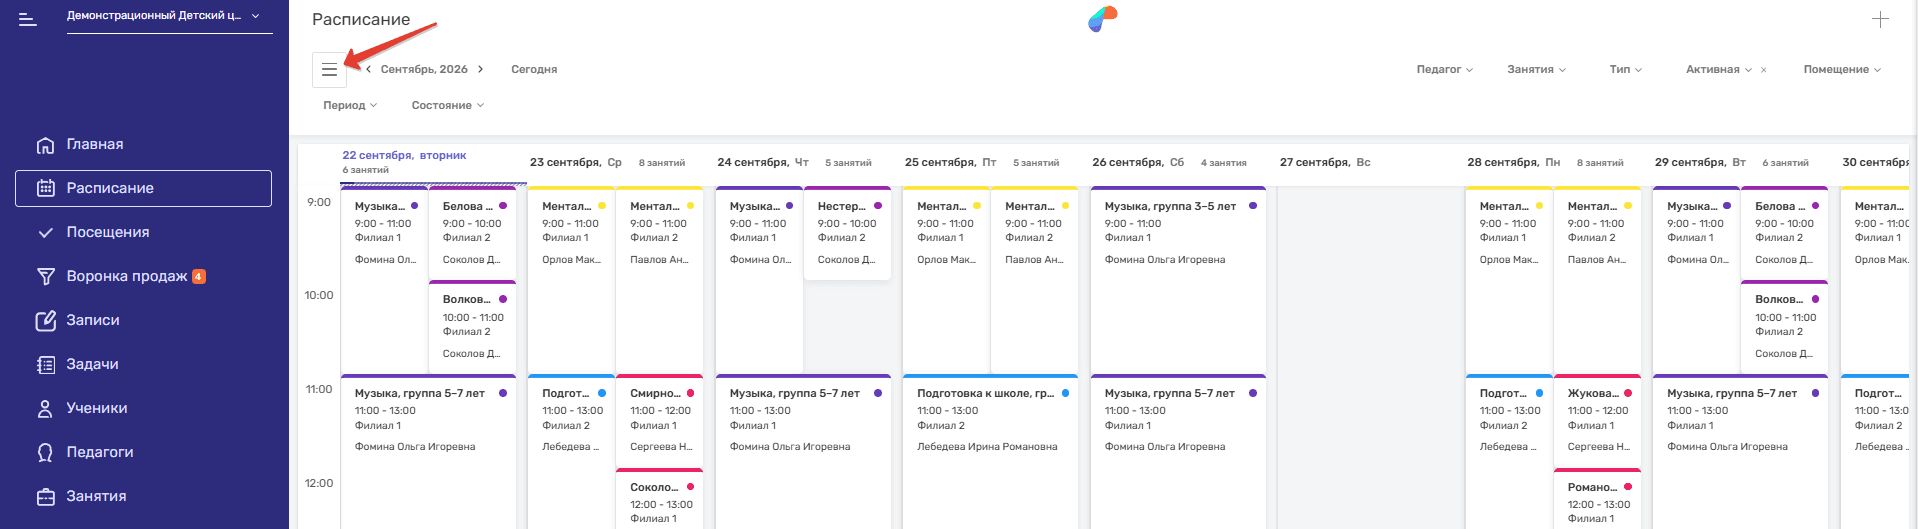Open schedule view menu button
The height and width of the screenshot is (529, 1918).
click(329, 70)
